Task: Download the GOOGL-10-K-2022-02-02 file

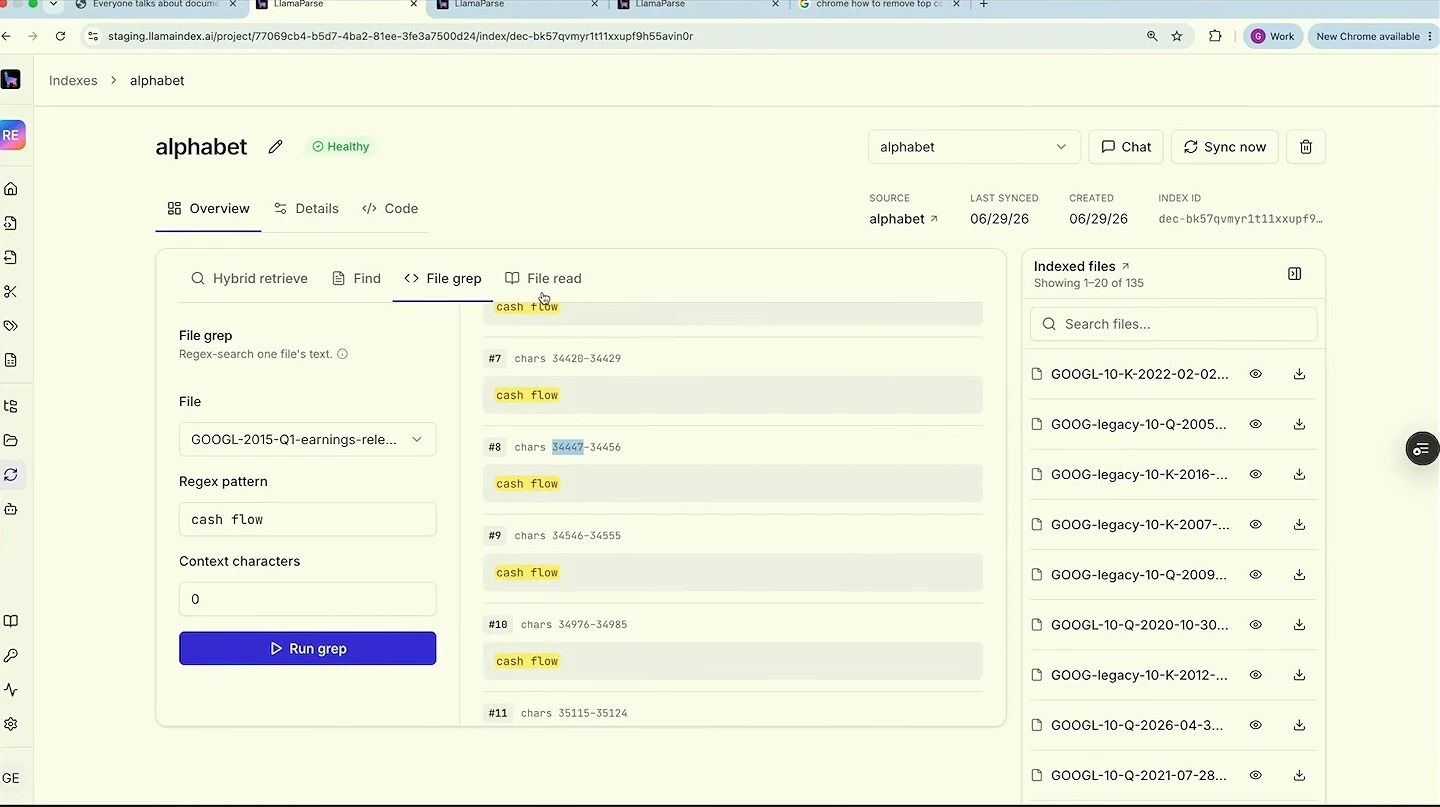Action: (x=1299, y=374)
